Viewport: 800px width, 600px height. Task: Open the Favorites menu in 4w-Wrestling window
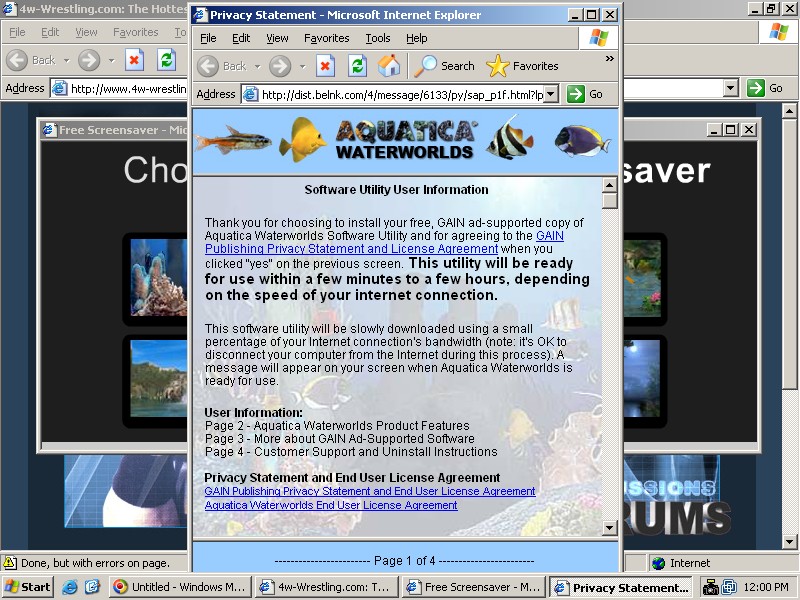136,32
